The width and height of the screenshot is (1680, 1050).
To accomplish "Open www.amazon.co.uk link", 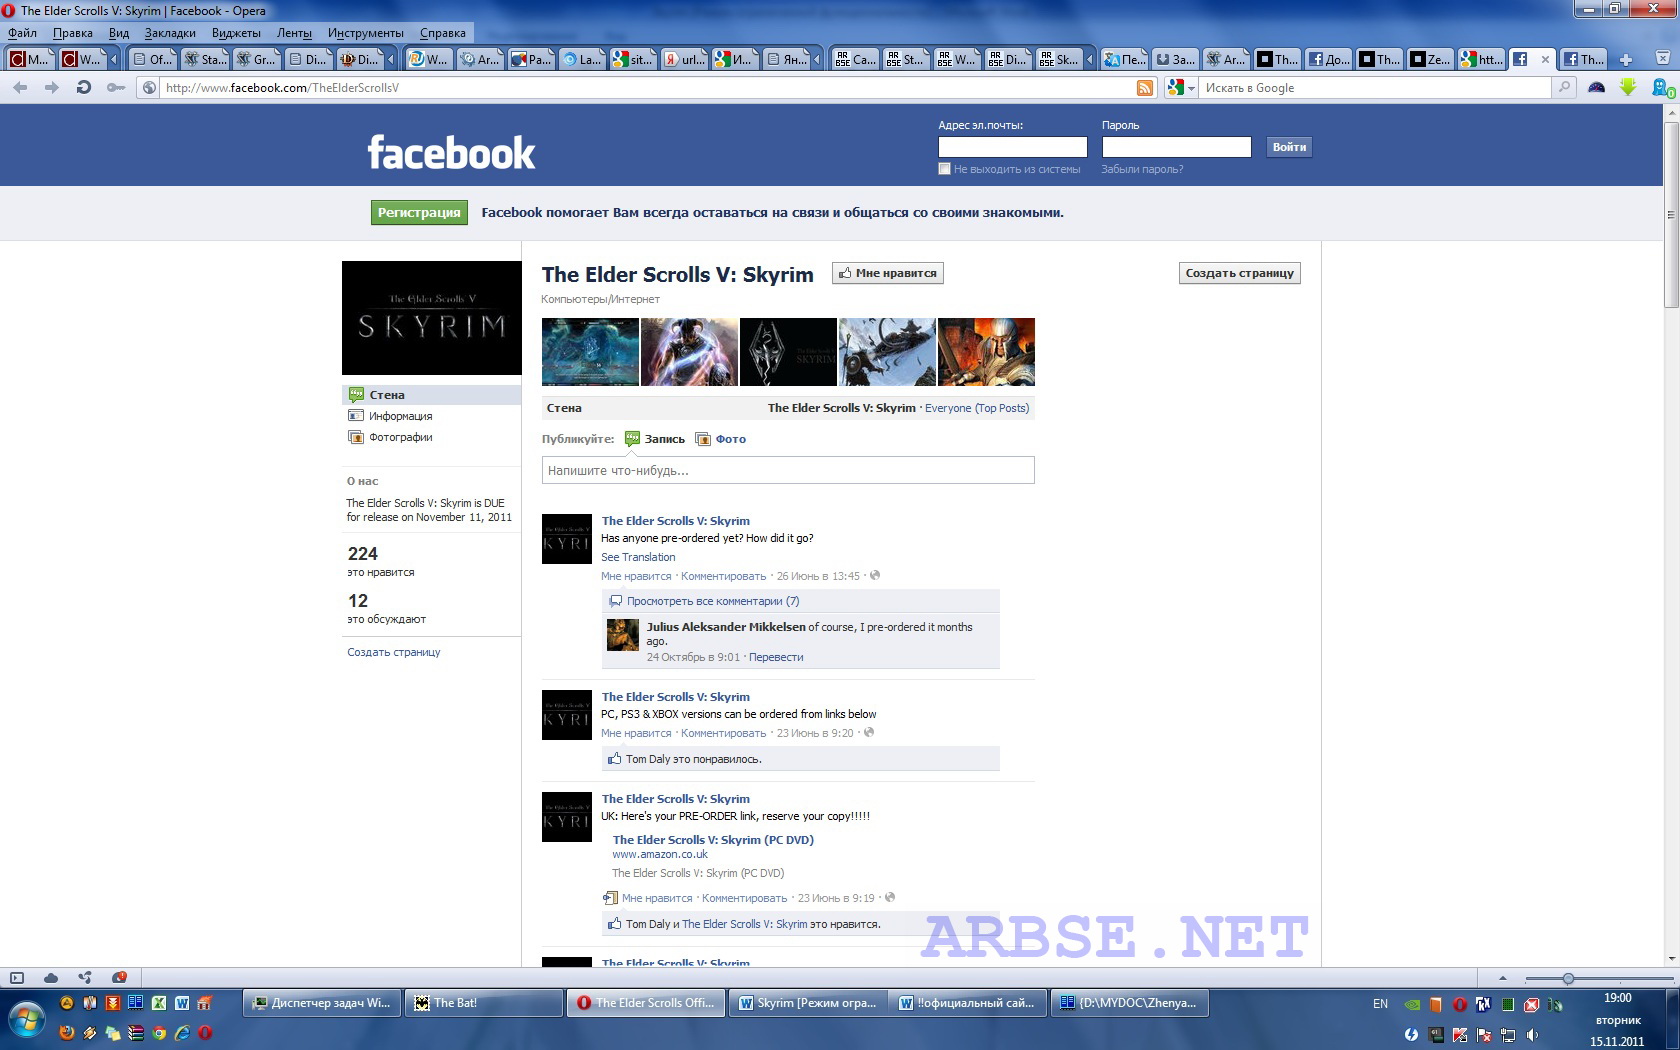I will (660, 854).
